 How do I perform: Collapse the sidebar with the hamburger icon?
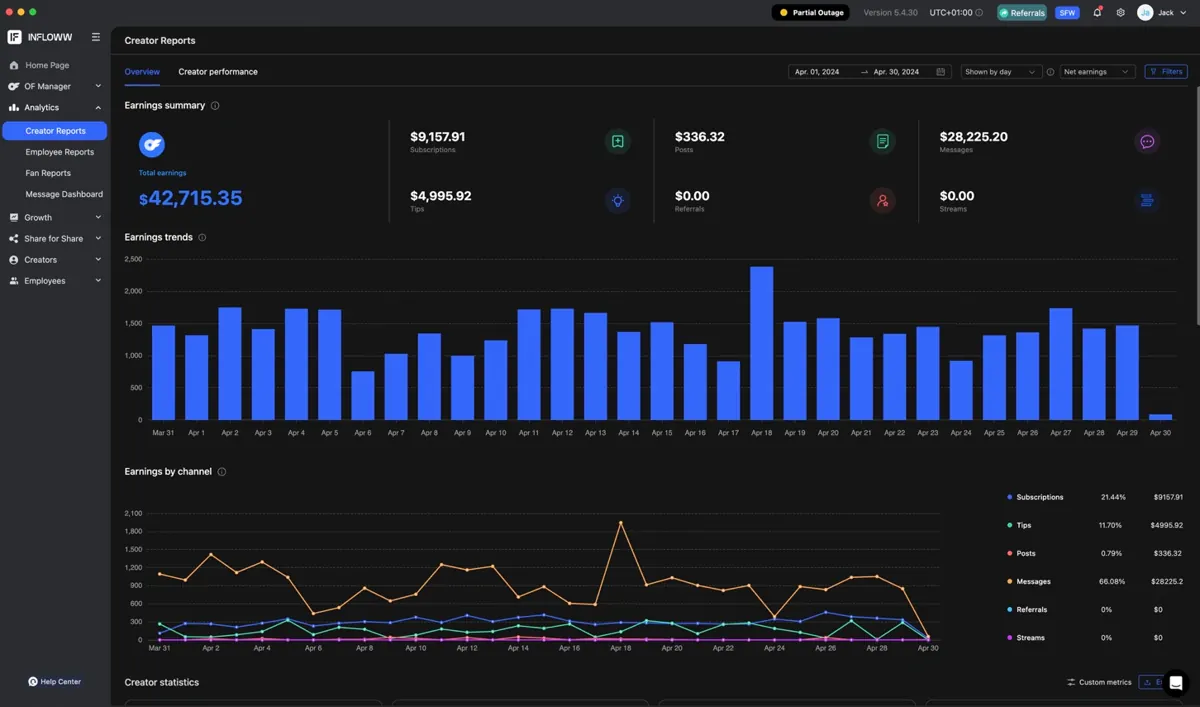pyautogui.click(x=96, y=37)
